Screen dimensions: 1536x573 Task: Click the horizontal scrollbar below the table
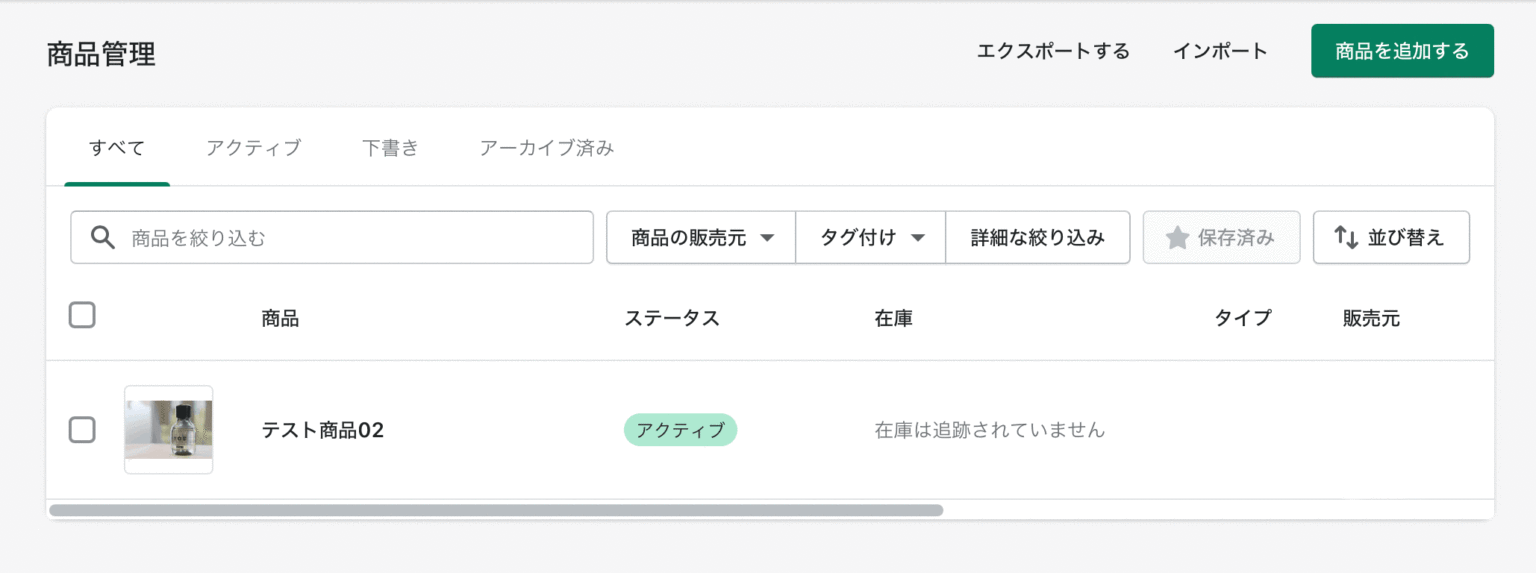click(x=496, y=510)
